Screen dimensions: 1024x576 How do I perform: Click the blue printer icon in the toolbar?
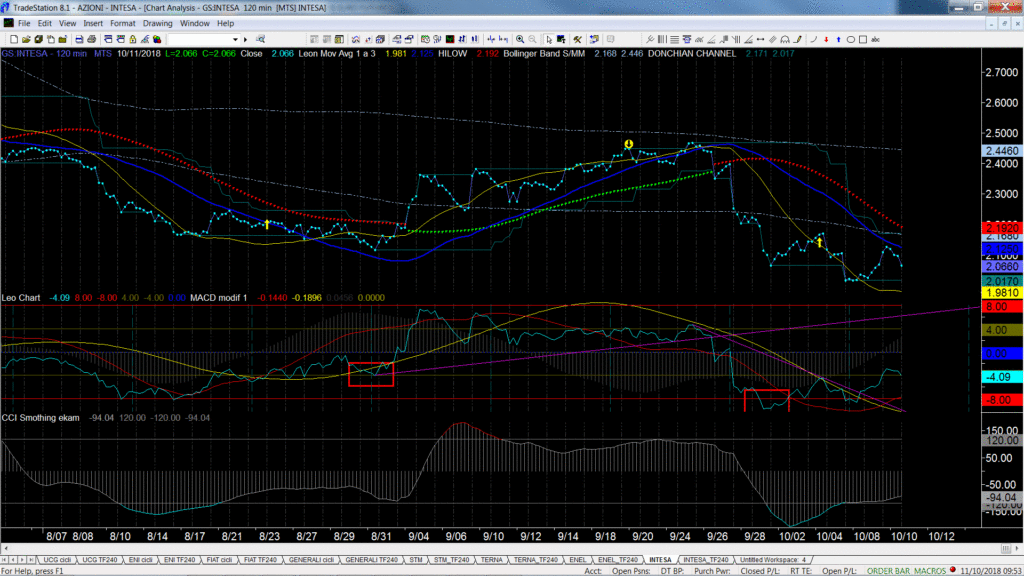click(x=79, y=40)
